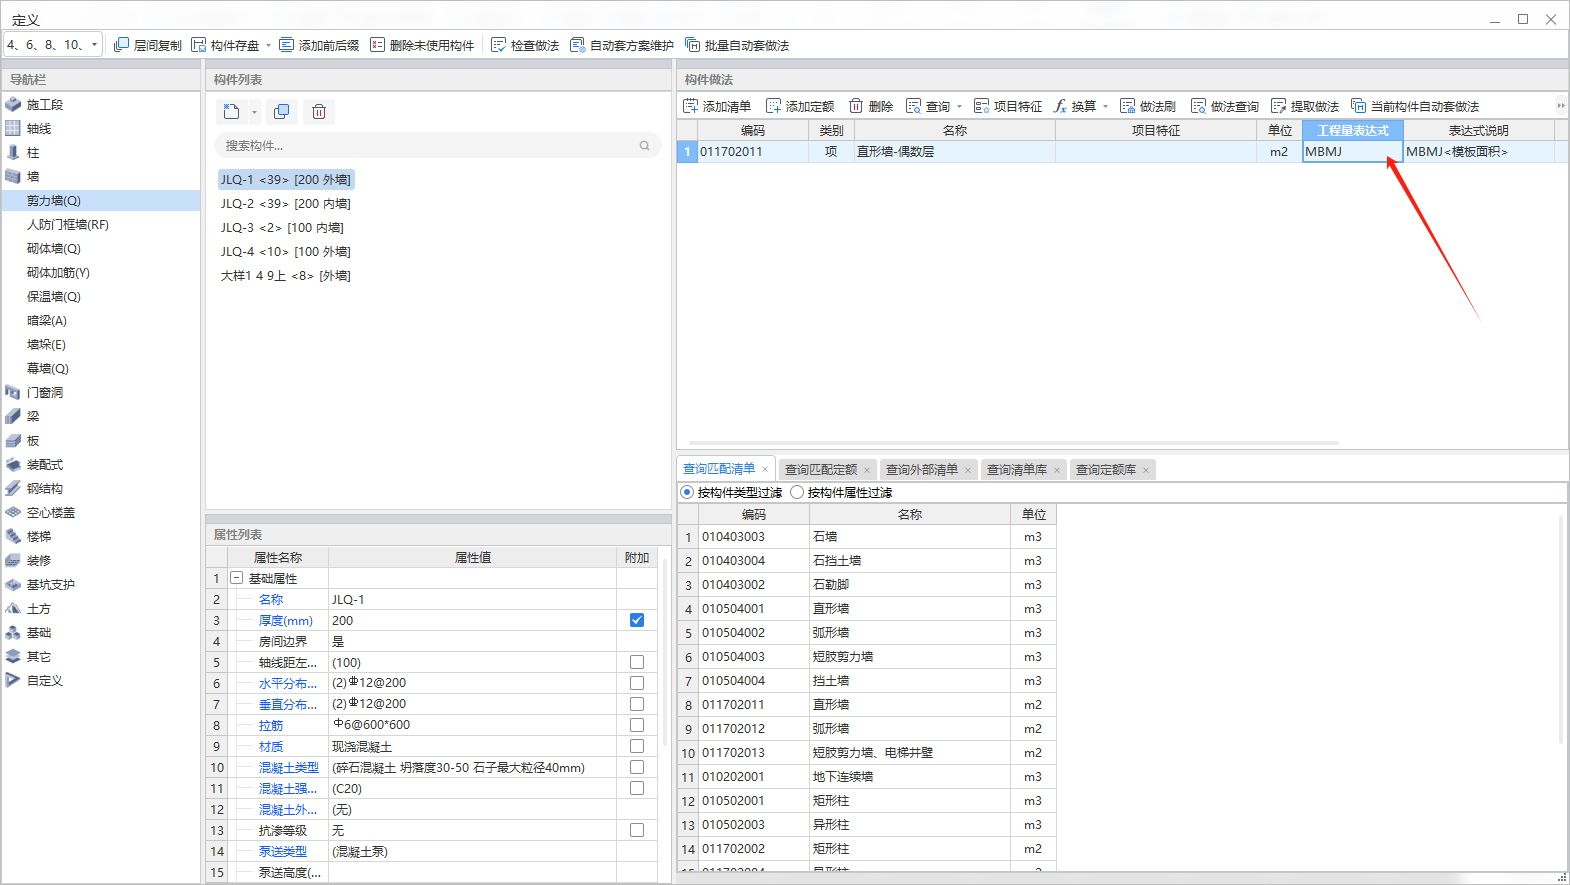Viewport: 1570px width, 885px height.
Task: Click the 提取做法 icon
Action: click(x=1278, y=106)
